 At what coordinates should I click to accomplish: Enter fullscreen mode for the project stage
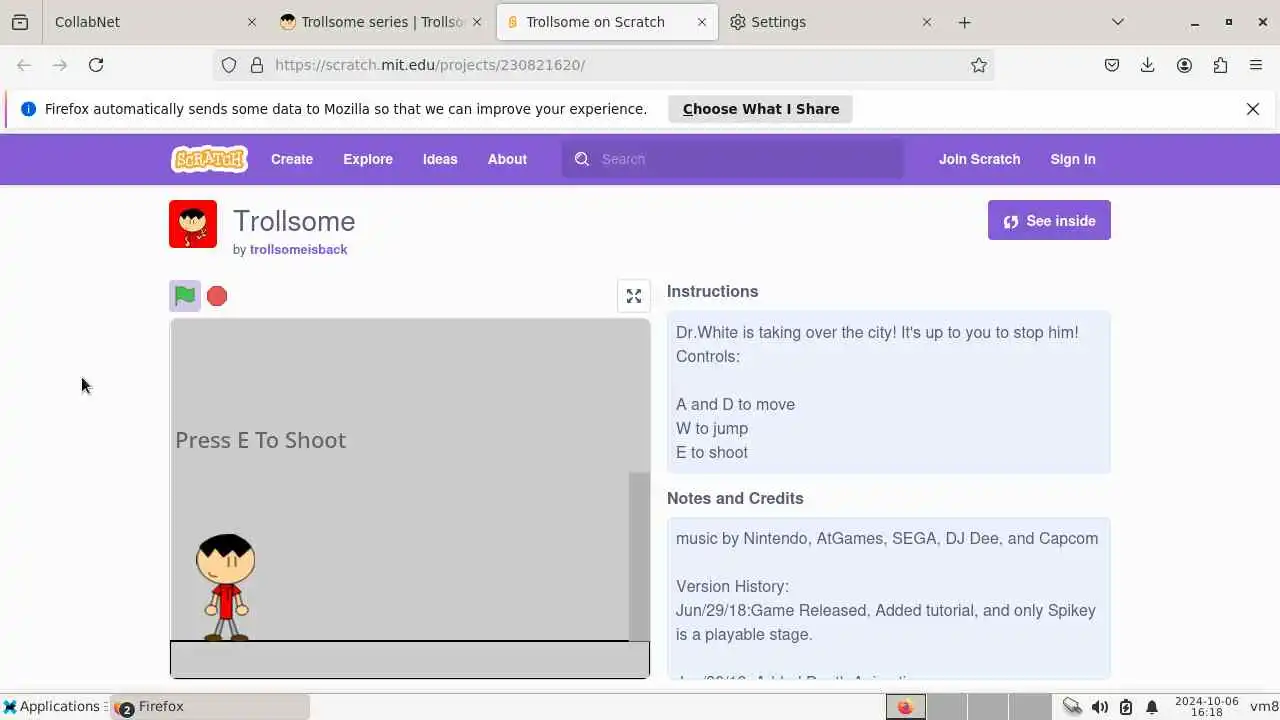(x=634, y=296)
